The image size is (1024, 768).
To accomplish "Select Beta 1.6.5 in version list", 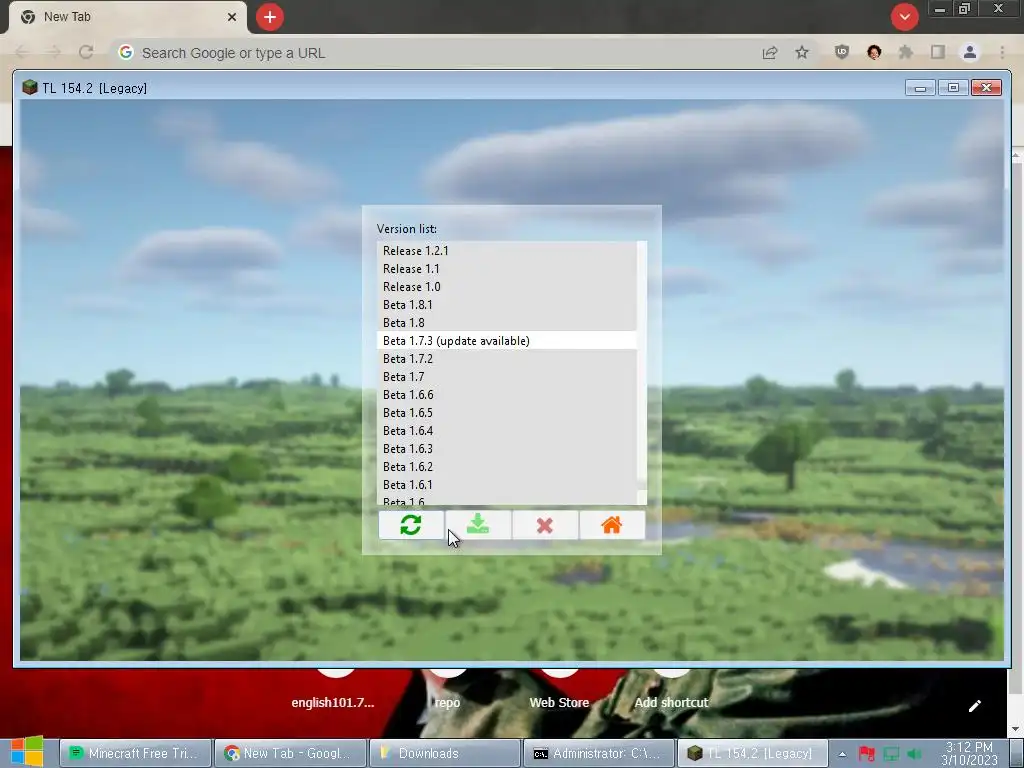I will click(507, 413).
